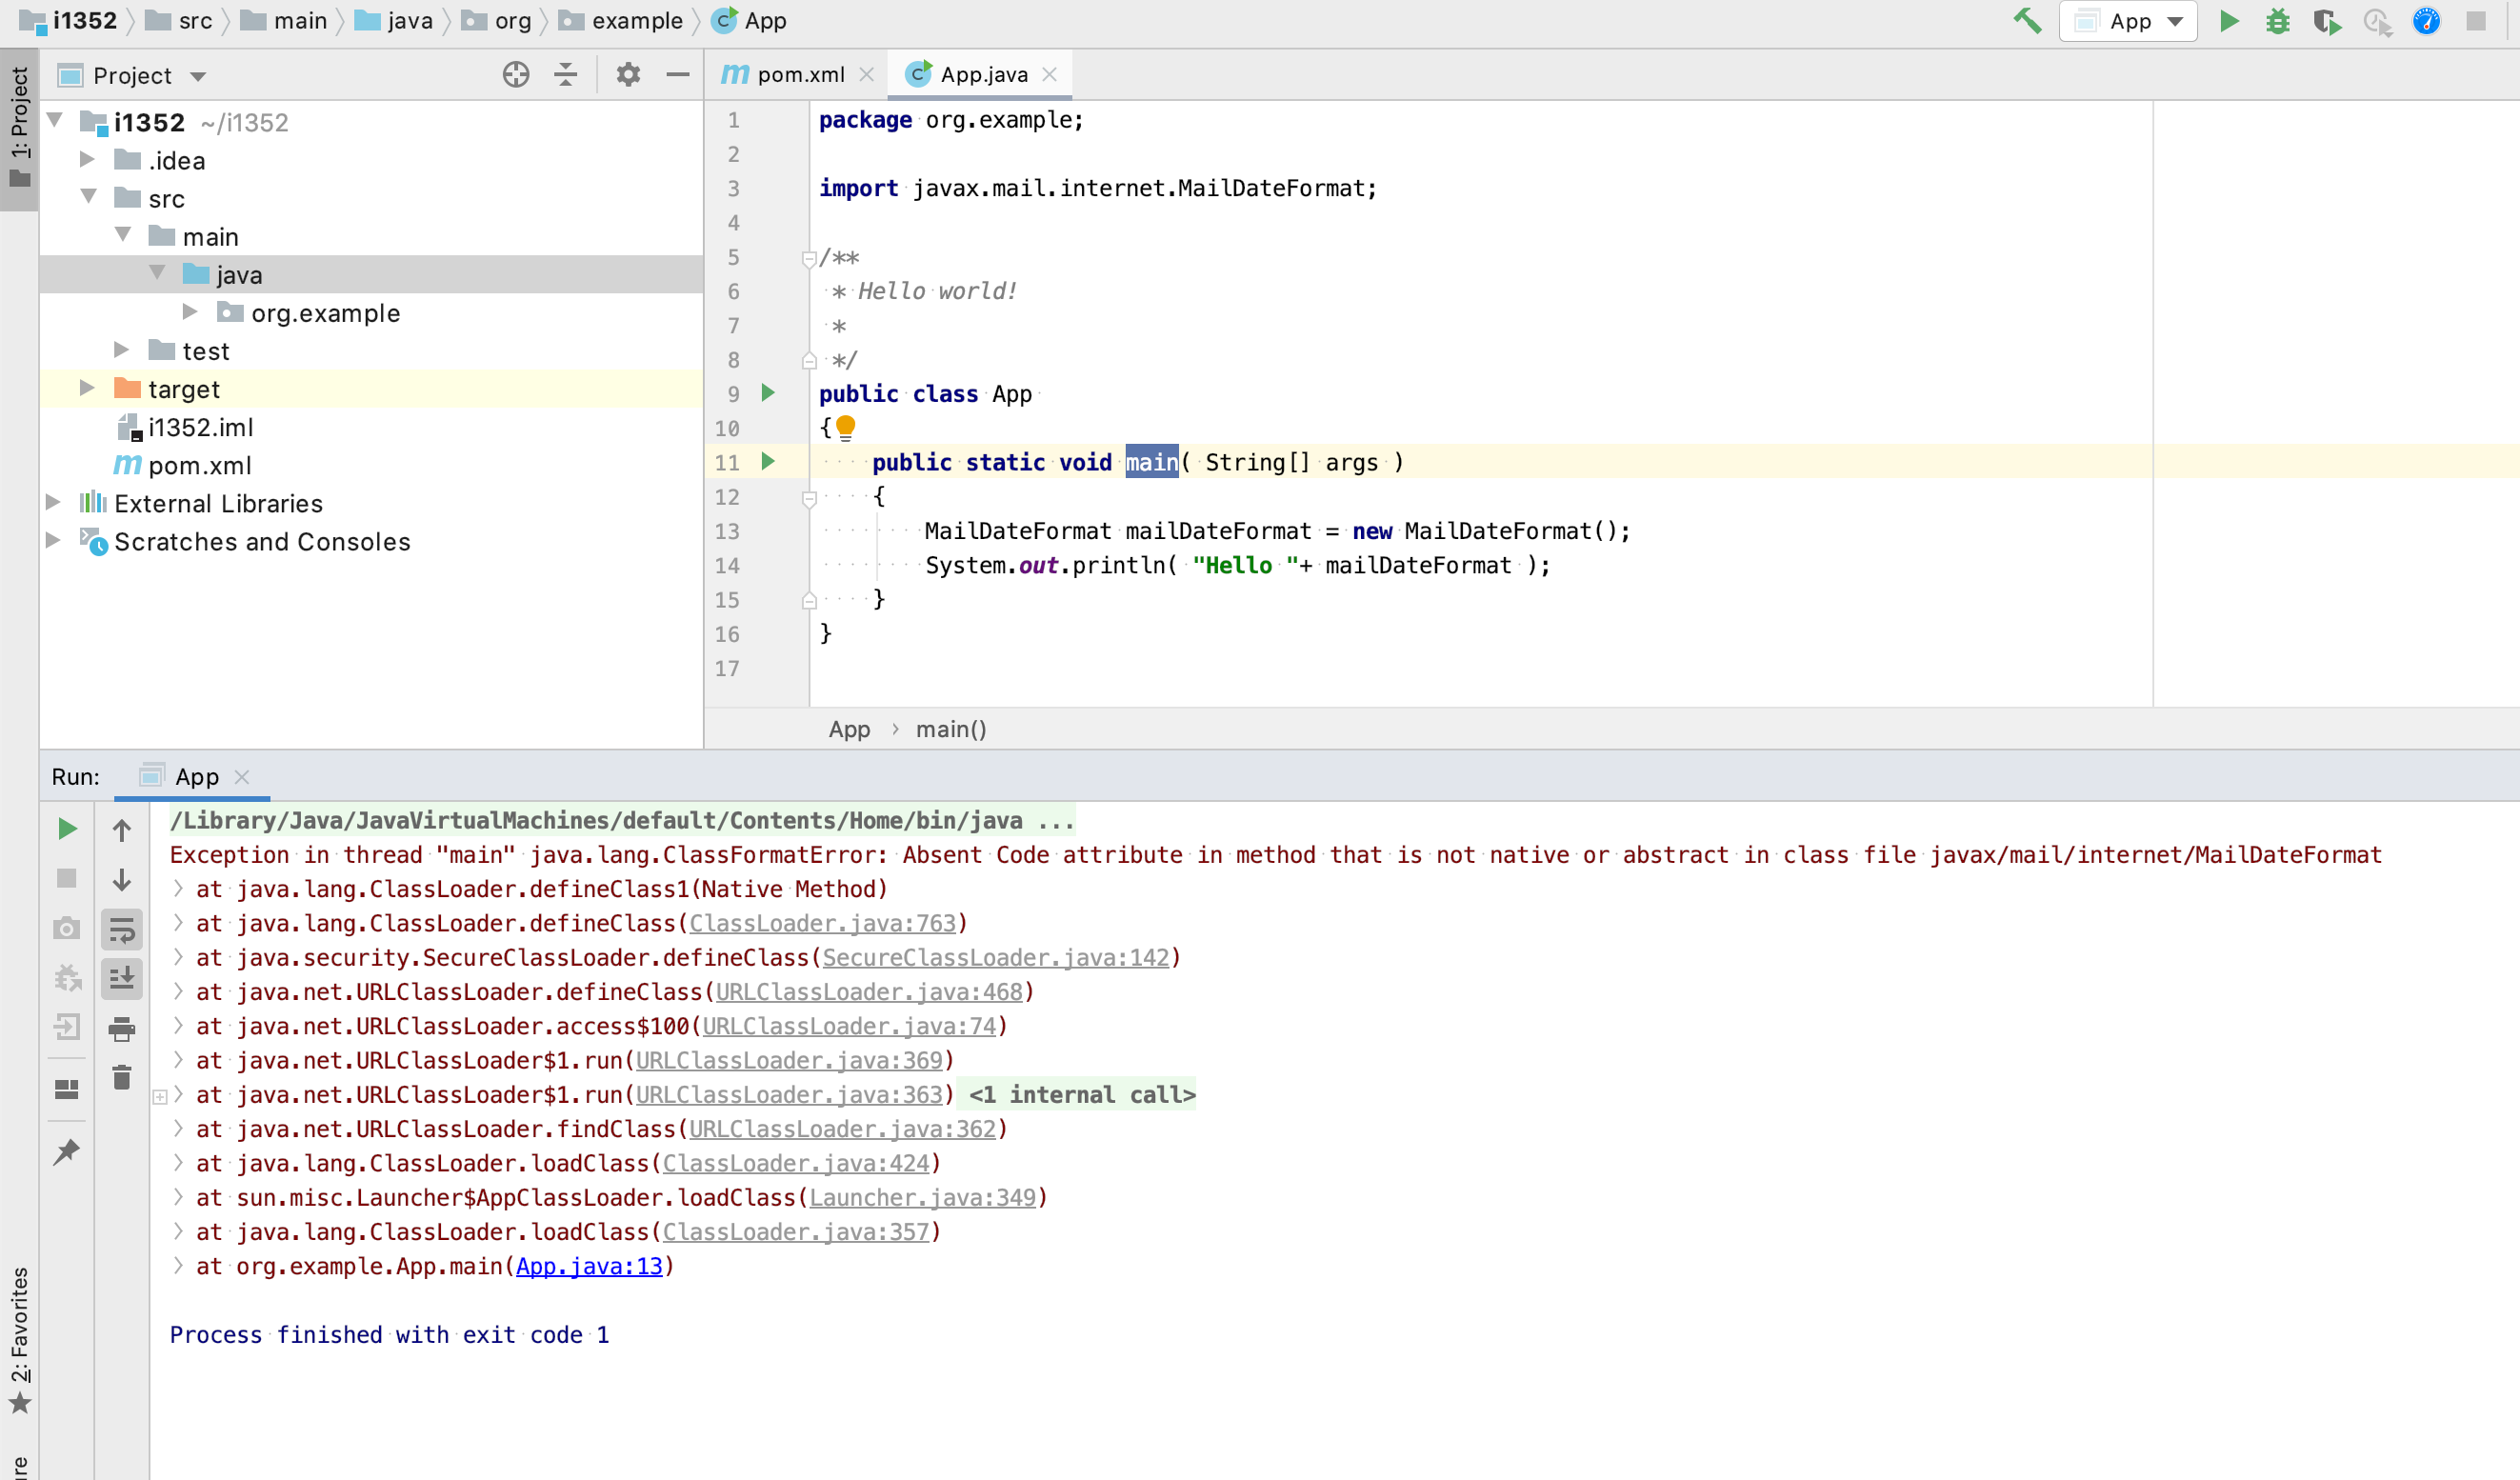
Task: Click the debug settings icon in Run panel
Action: click(67, 978)
